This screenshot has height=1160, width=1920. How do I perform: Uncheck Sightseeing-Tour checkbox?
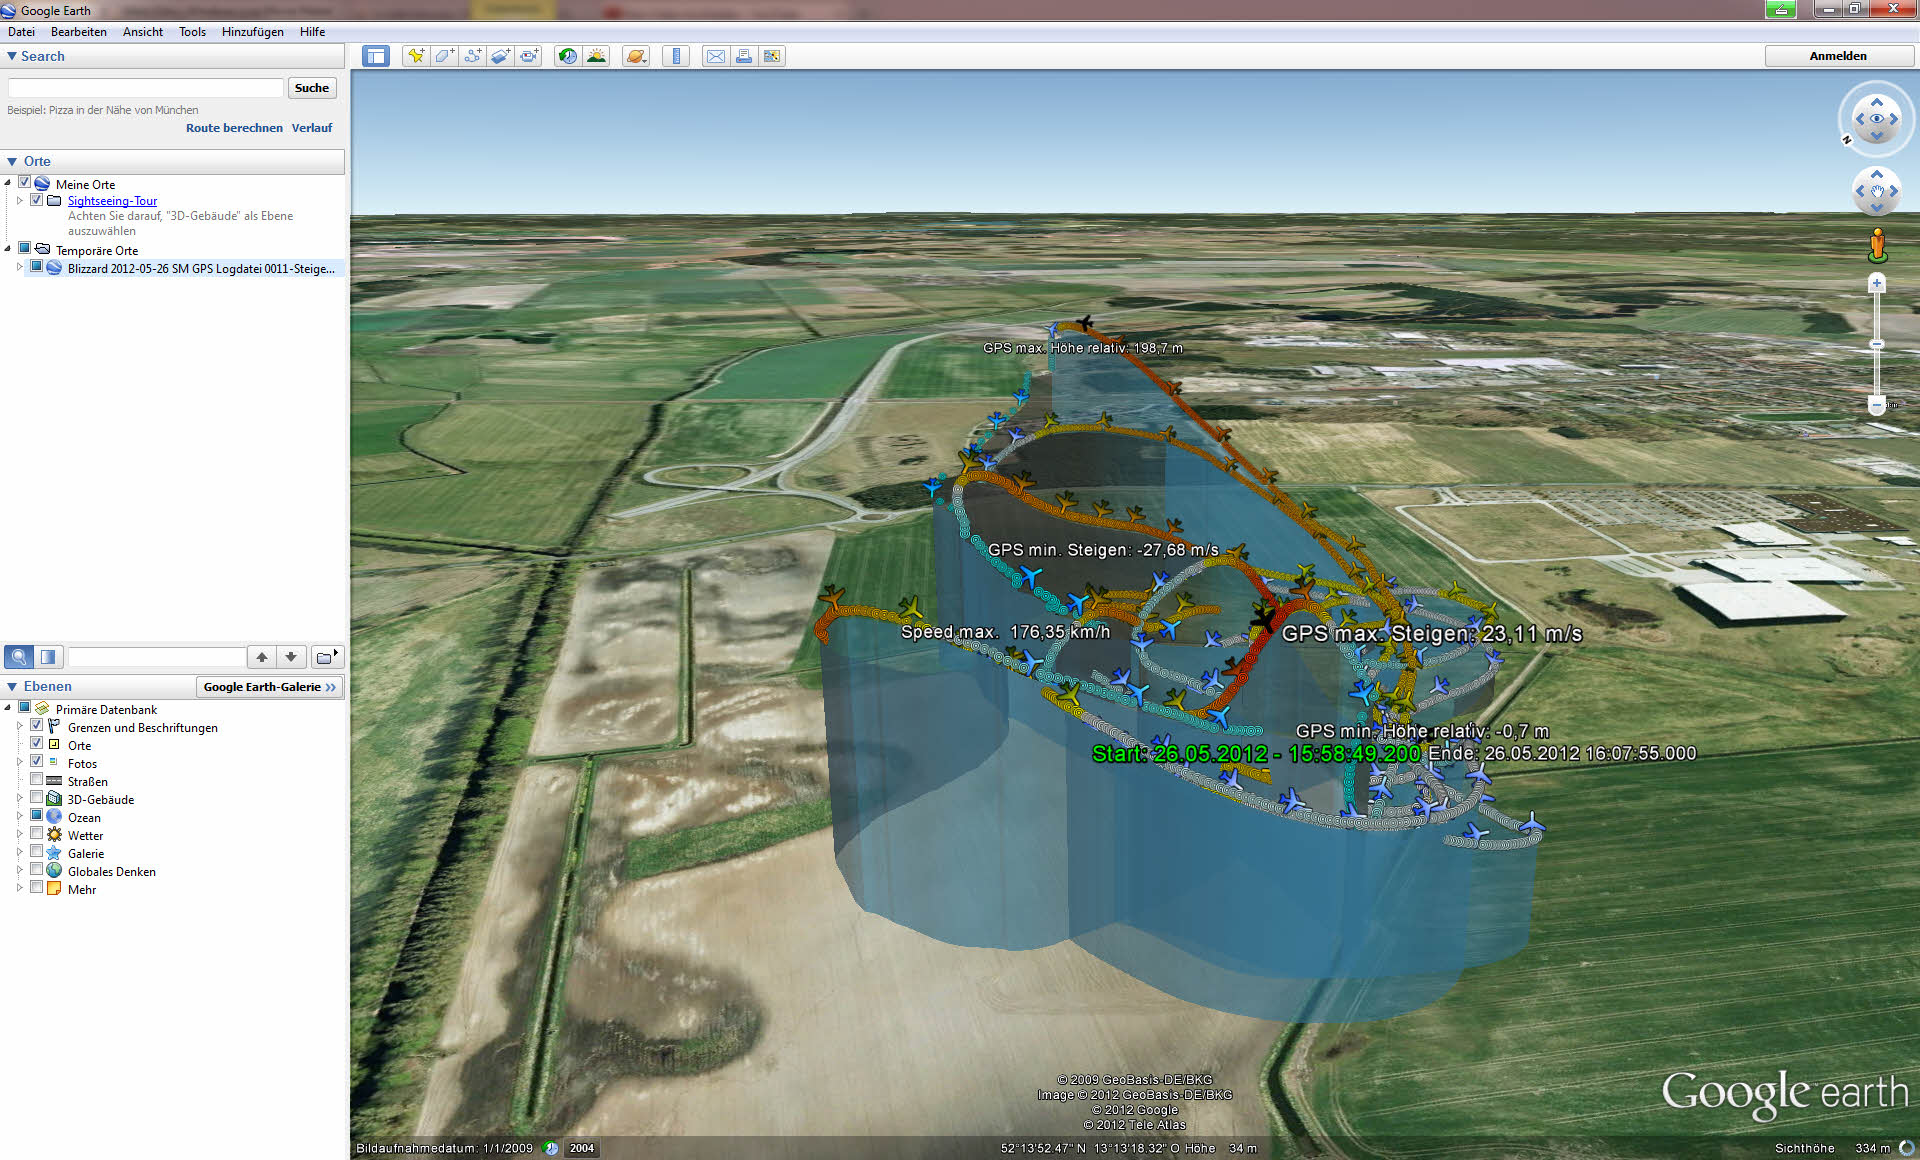pos(36,200)
